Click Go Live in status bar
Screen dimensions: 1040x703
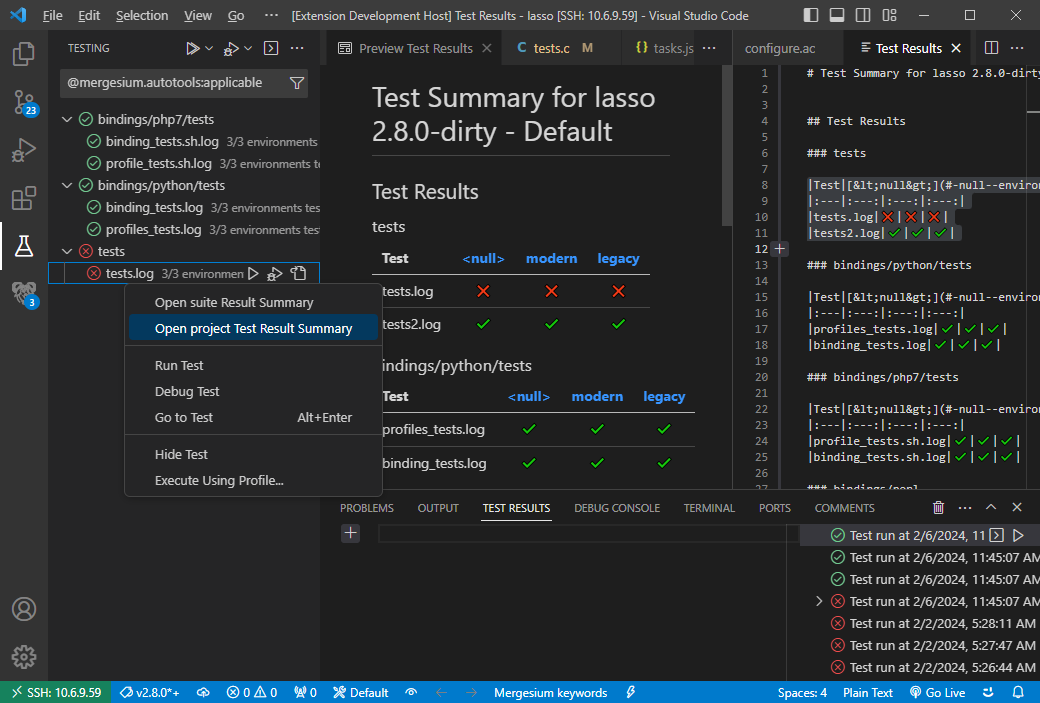coord(937,692)
